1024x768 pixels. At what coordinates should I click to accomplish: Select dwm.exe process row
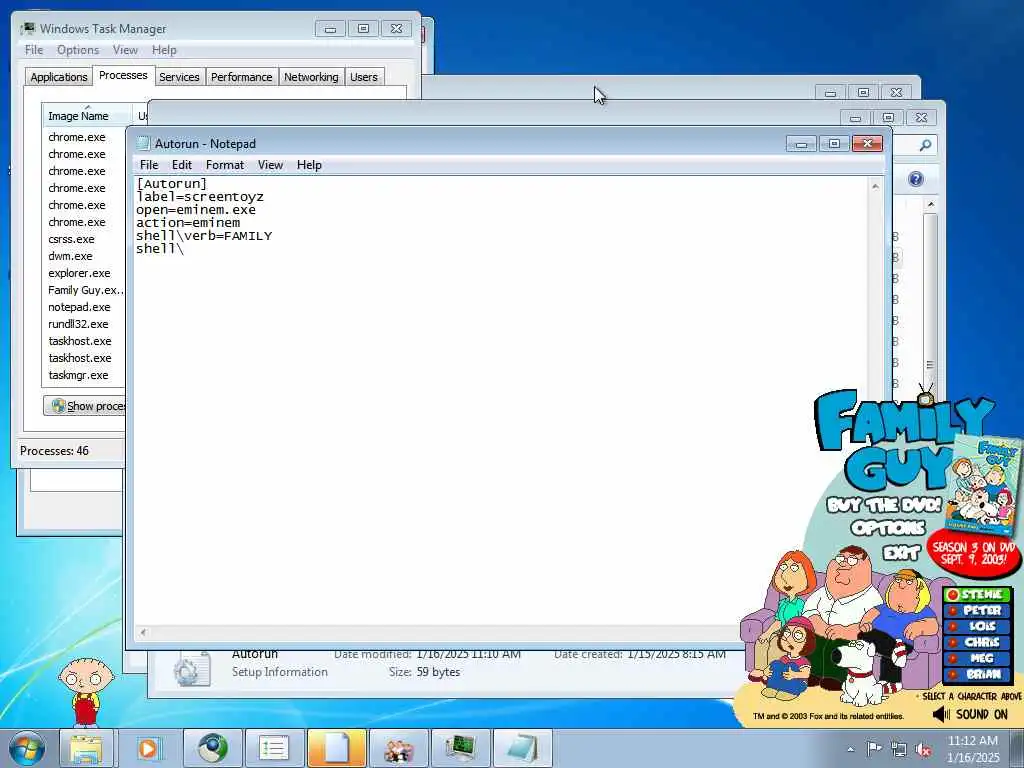pyautogui.click(x=84, y=256)
